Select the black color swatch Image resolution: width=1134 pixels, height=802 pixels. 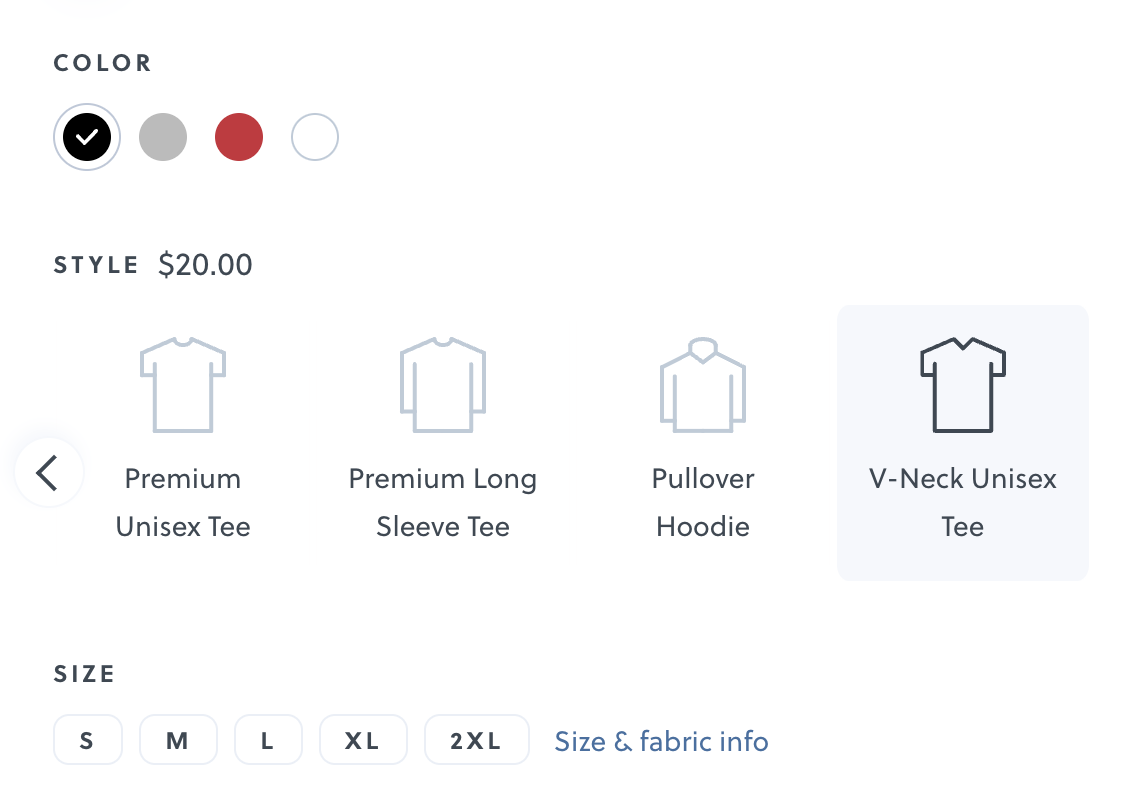click(87, 137)
